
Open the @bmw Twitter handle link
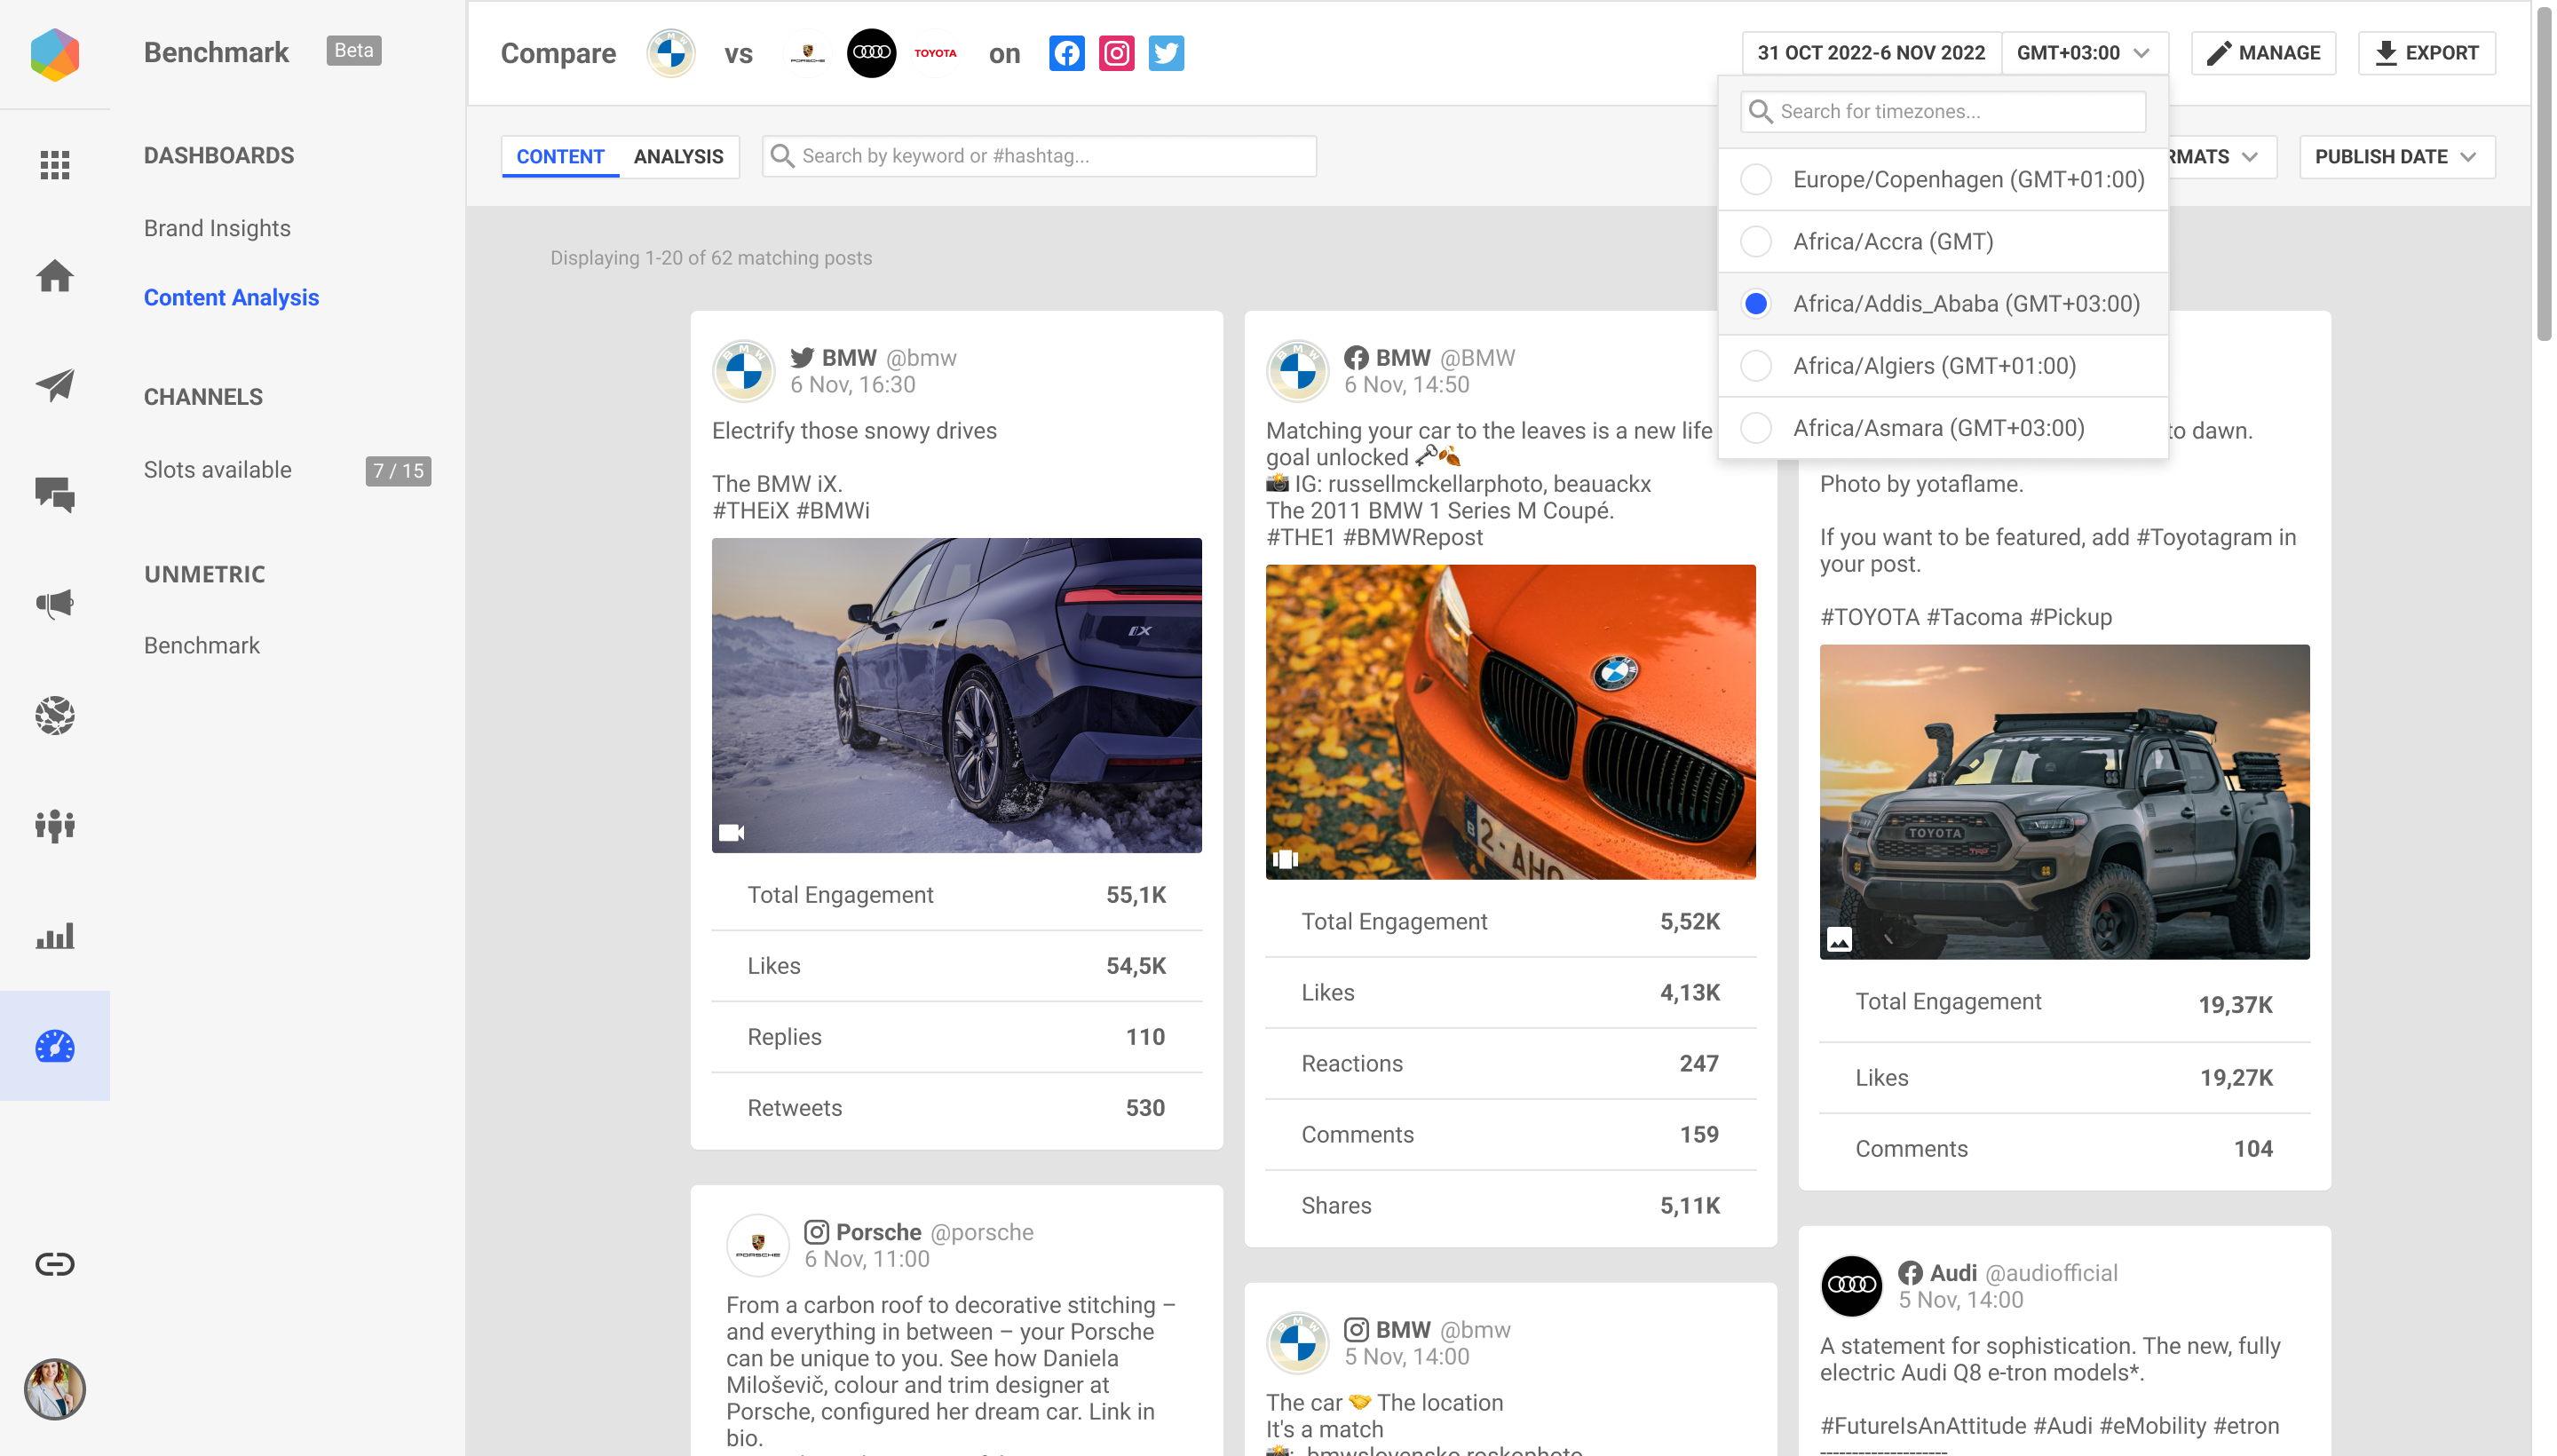coord(922,358)
